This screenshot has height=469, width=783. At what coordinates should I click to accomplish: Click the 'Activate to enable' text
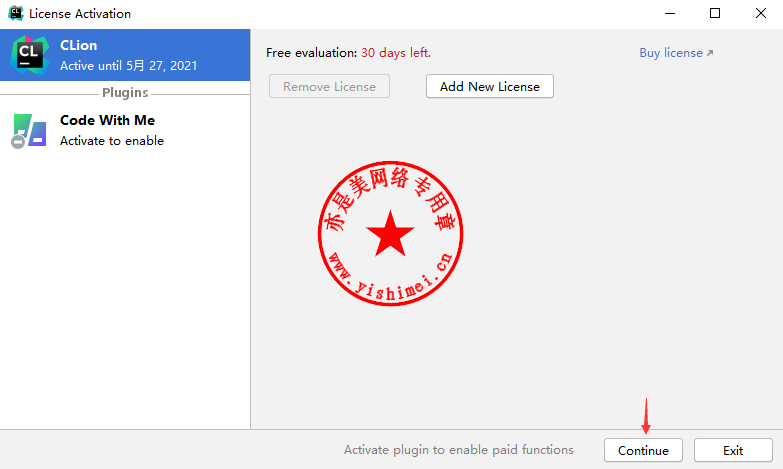pyautogui.click(x=112, y=141)
